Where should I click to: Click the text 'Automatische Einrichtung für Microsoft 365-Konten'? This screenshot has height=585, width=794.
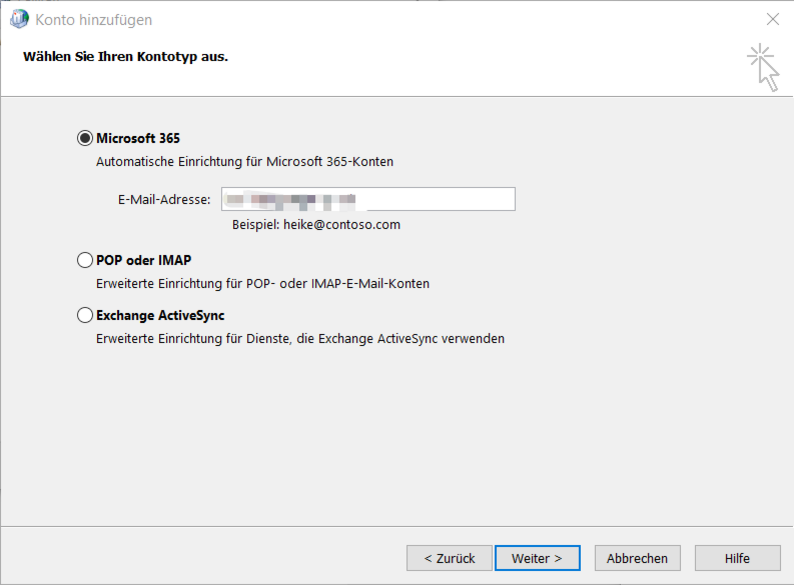[245, 162]
